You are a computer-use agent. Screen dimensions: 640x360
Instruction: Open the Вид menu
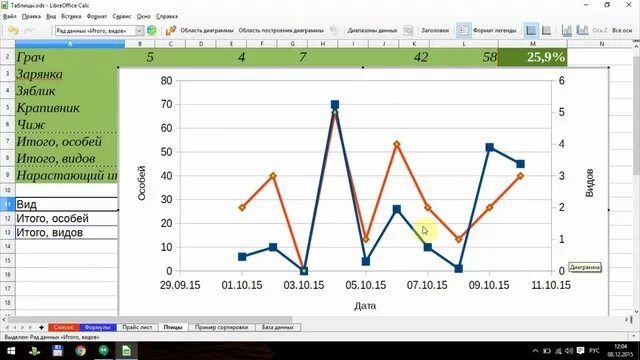[x=51, y=16]
